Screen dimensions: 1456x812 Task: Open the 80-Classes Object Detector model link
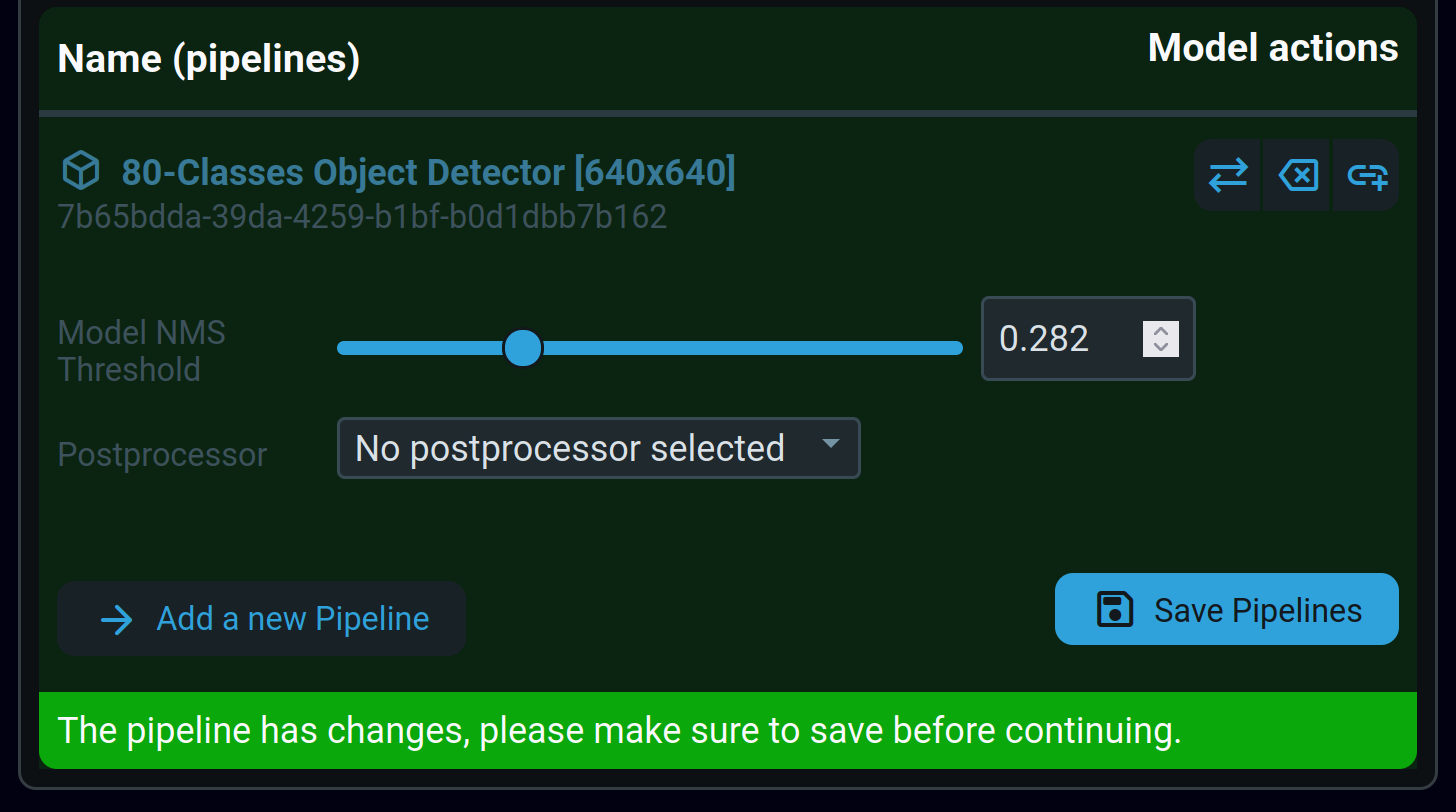tap(428, 173)
